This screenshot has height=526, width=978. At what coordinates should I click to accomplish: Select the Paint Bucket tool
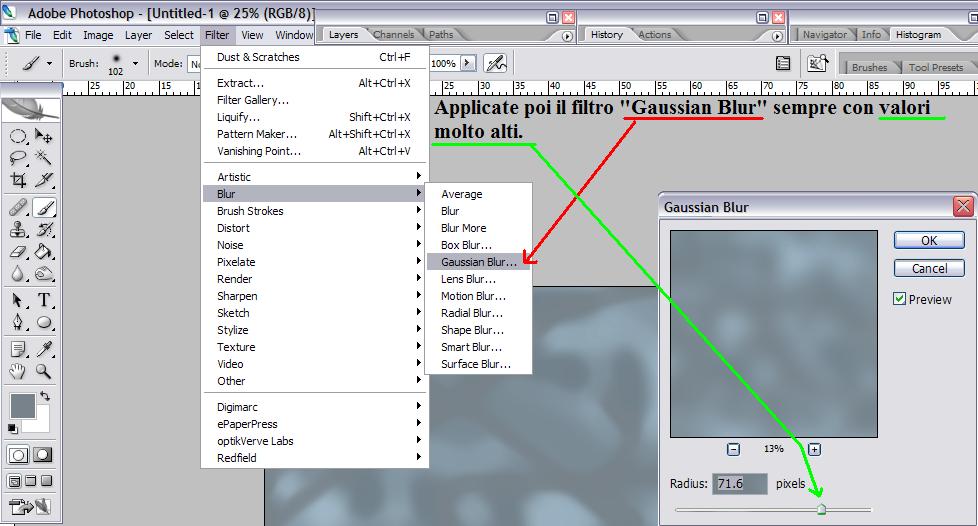(44, 251)
